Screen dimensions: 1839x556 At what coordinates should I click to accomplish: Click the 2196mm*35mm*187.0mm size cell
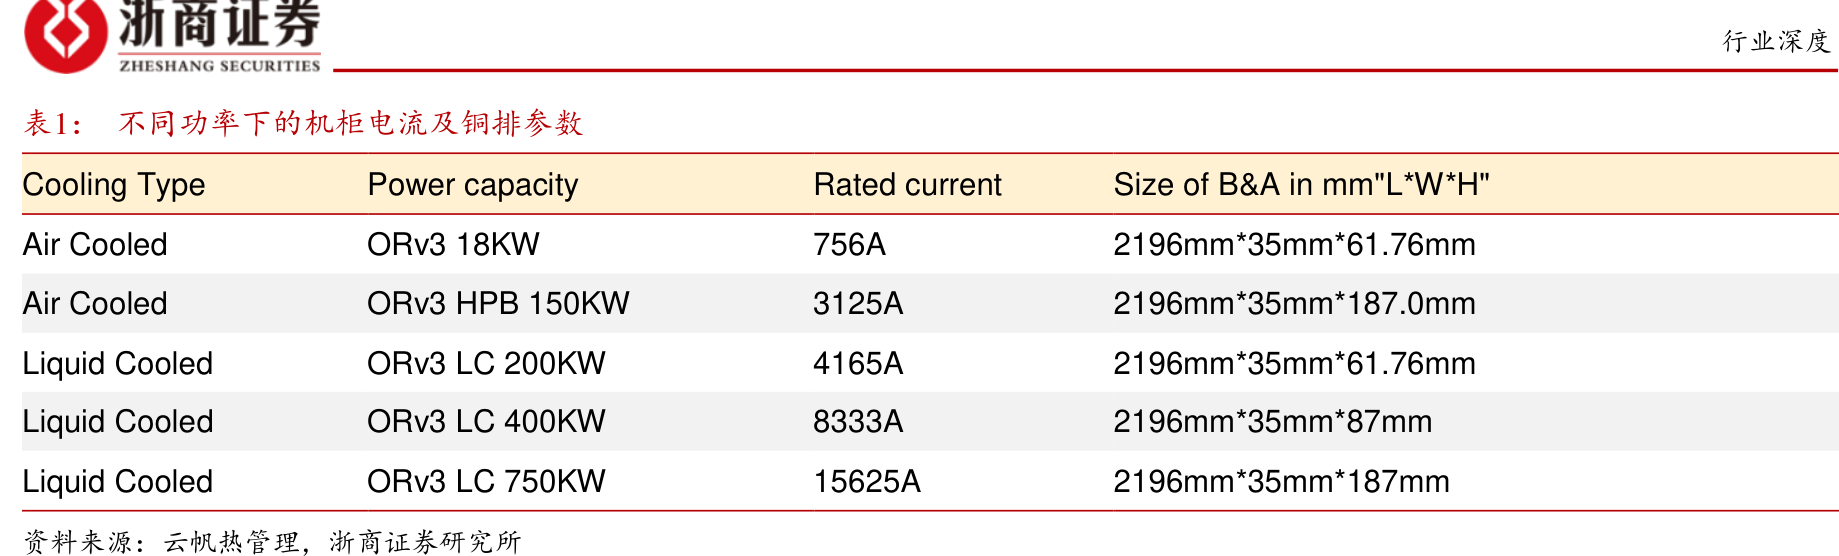1294,303
